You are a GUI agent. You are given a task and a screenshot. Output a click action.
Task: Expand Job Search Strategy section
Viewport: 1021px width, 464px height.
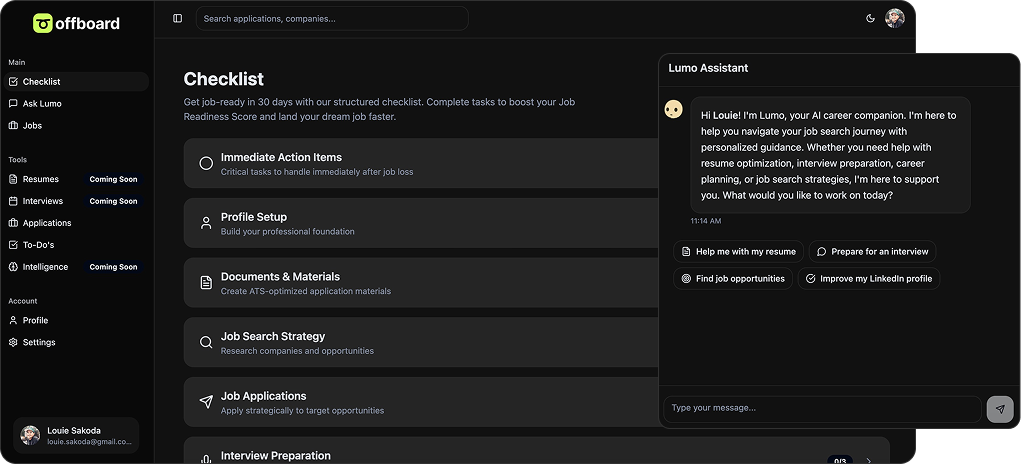(x=420, y=343)
